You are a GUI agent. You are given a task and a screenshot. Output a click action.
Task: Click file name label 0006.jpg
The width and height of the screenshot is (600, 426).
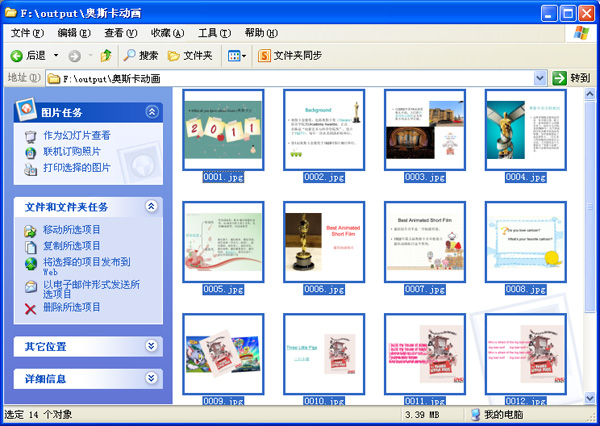pos(324,289)
